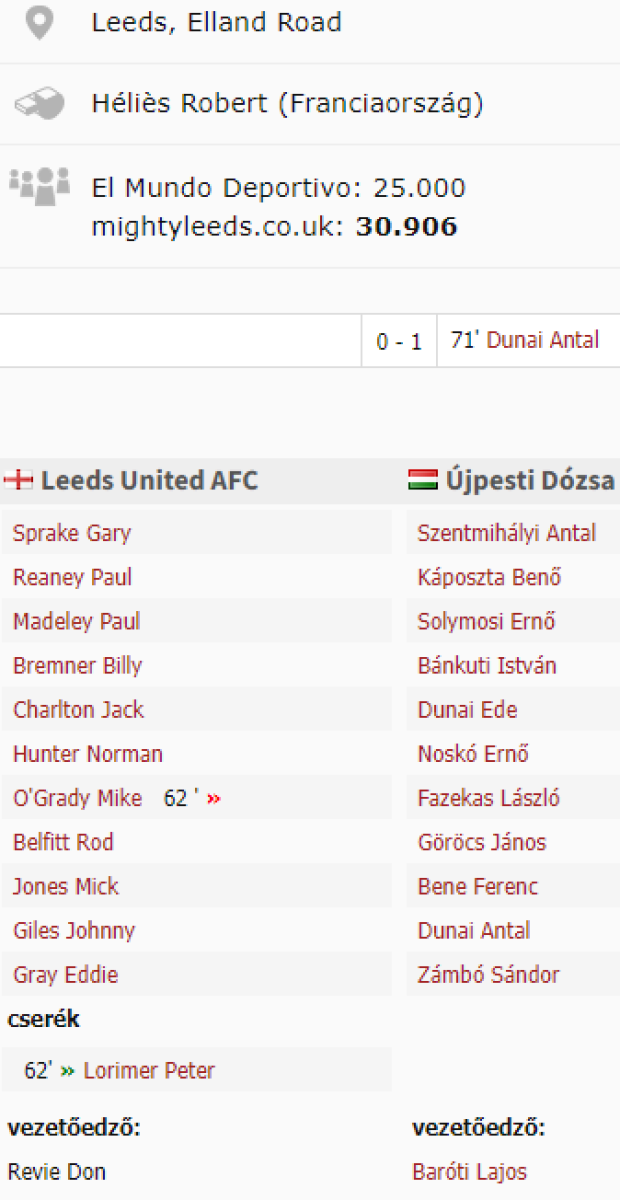Click the attendance crowd icon
This screenshot has width=620, height=1200.
39,185
